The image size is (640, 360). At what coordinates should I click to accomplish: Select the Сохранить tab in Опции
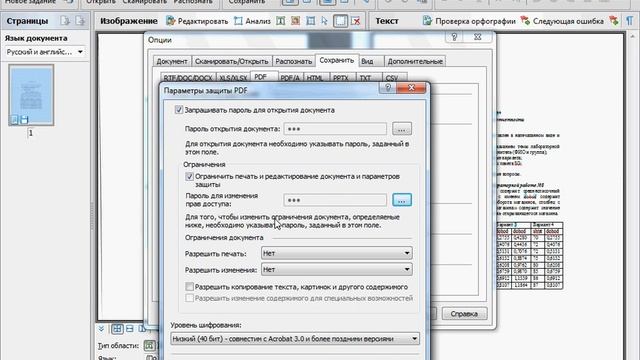[337, 60]
